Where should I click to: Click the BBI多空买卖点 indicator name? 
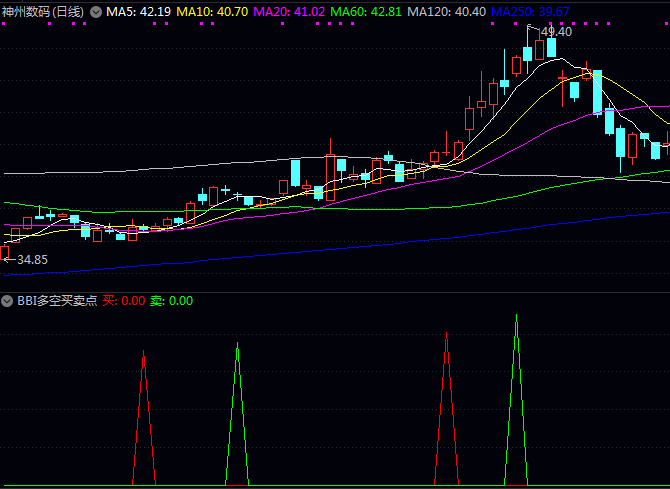57,301
